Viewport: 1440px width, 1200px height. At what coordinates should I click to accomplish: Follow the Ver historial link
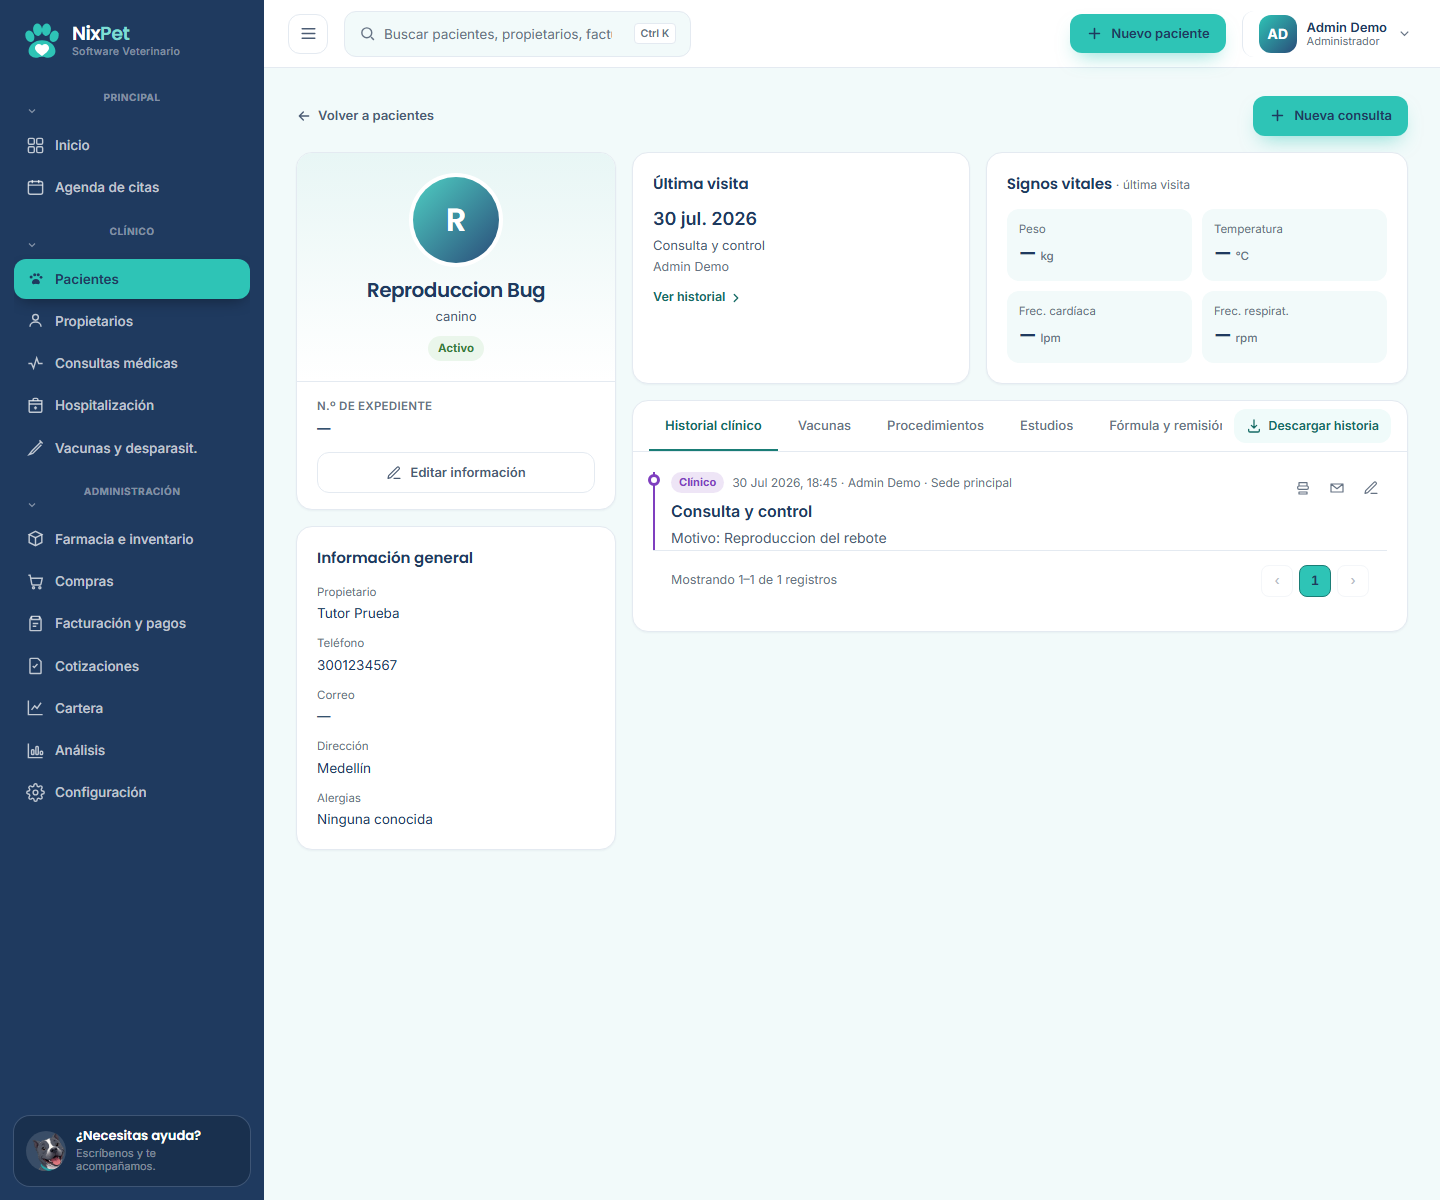point(696,297)
